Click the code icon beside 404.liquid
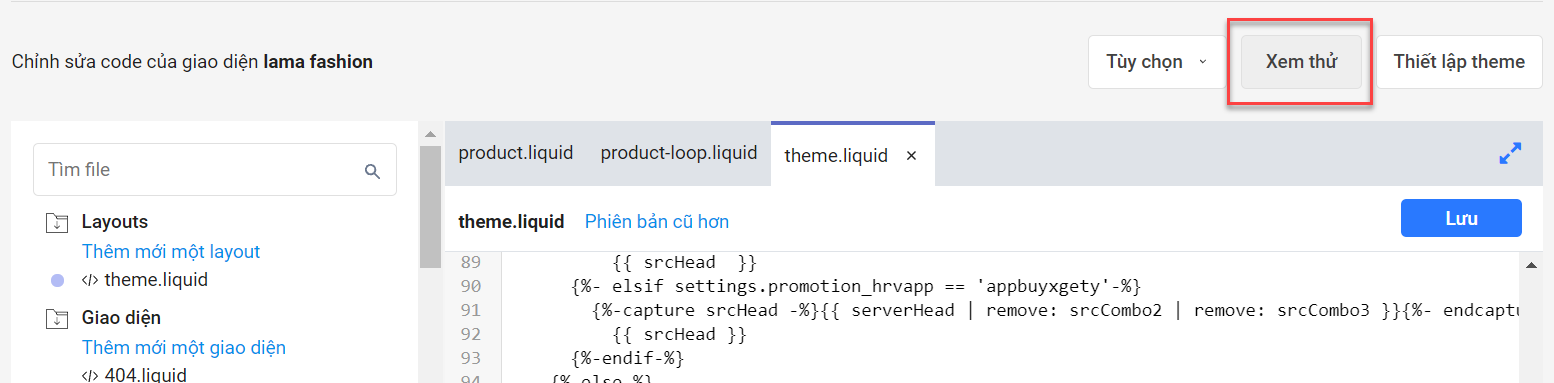The width and height of the screenshot is (1554, 383). click(90, 376)
